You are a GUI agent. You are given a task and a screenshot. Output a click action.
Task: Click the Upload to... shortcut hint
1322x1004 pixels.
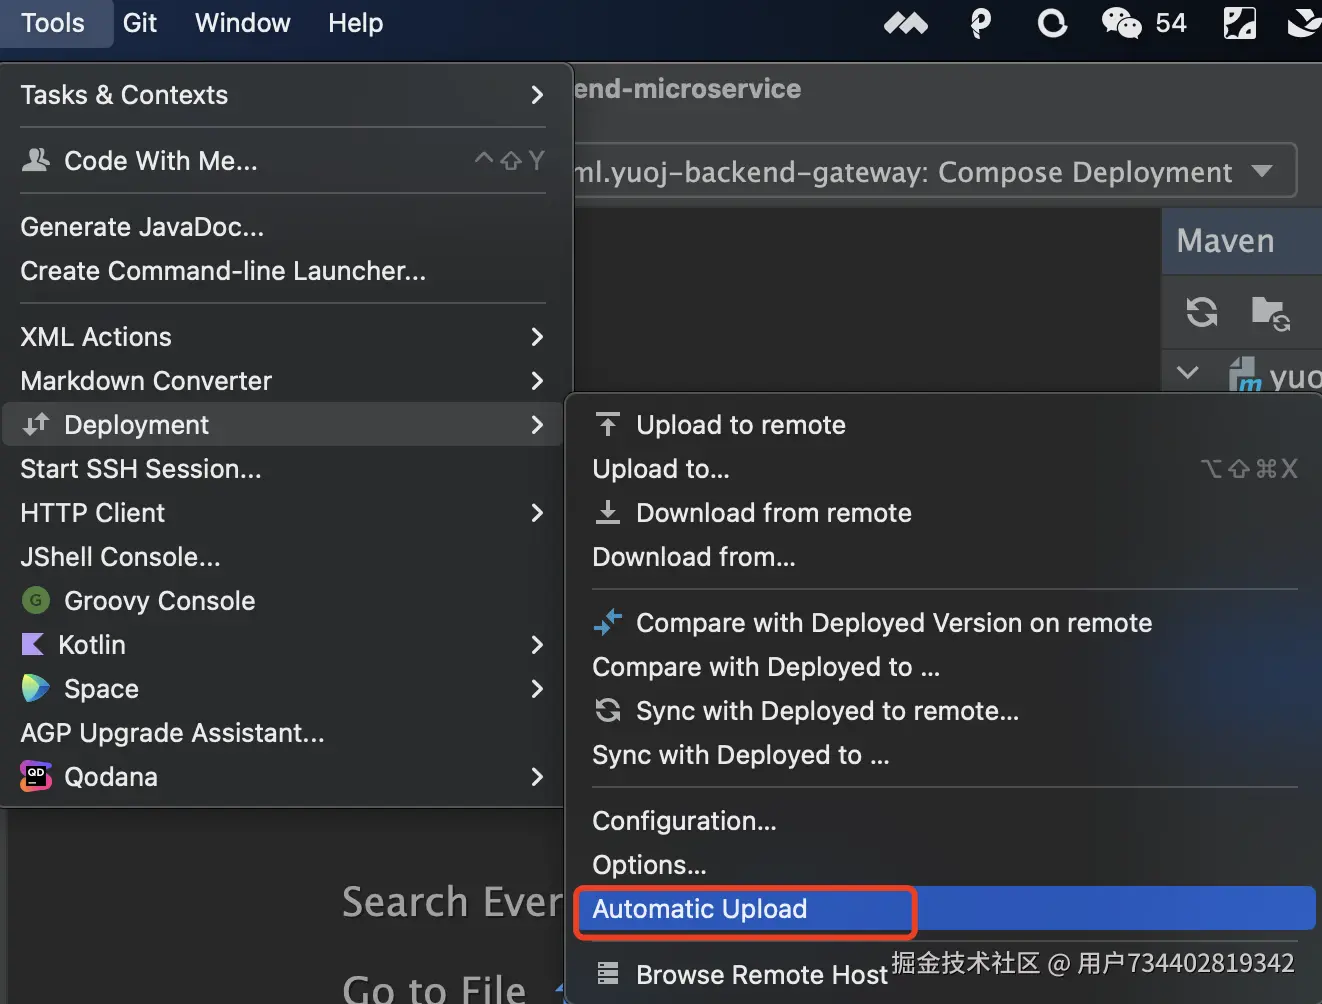[1249, 469]
